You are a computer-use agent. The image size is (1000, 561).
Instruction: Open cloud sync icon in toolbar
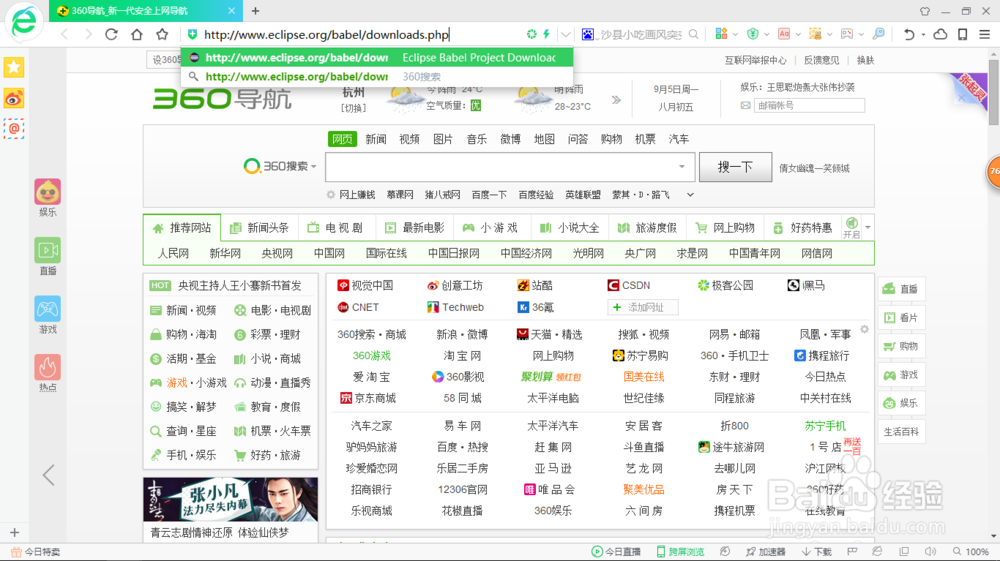pyautogui.click(x=940, y=34)
